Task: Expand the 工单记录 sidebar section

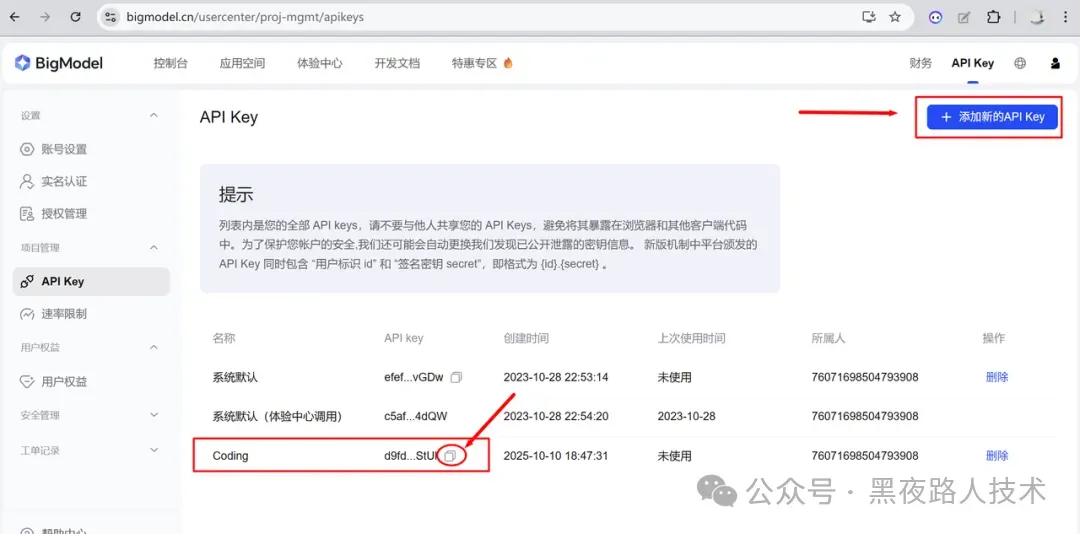Action: (x=153, y=450)
